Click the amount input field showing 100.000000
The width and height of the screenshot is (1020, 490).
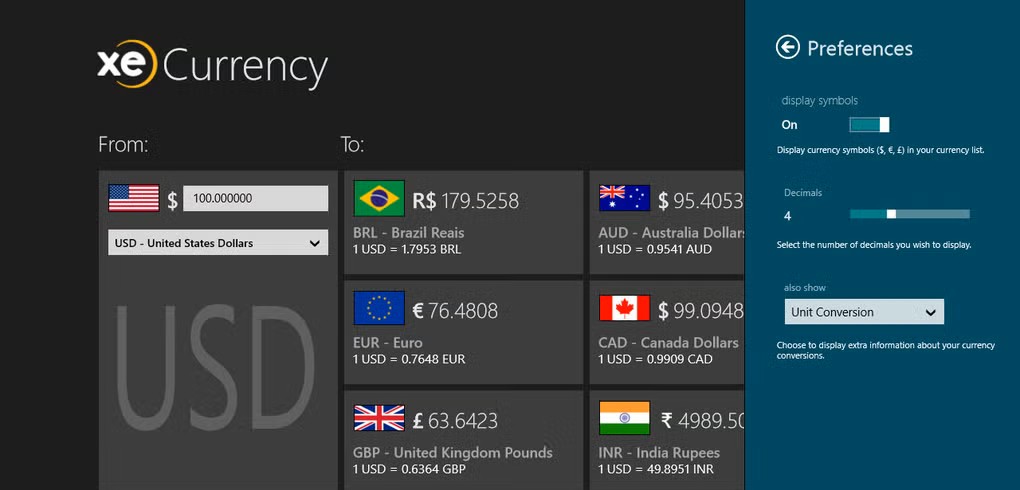(x=255, y=198)
